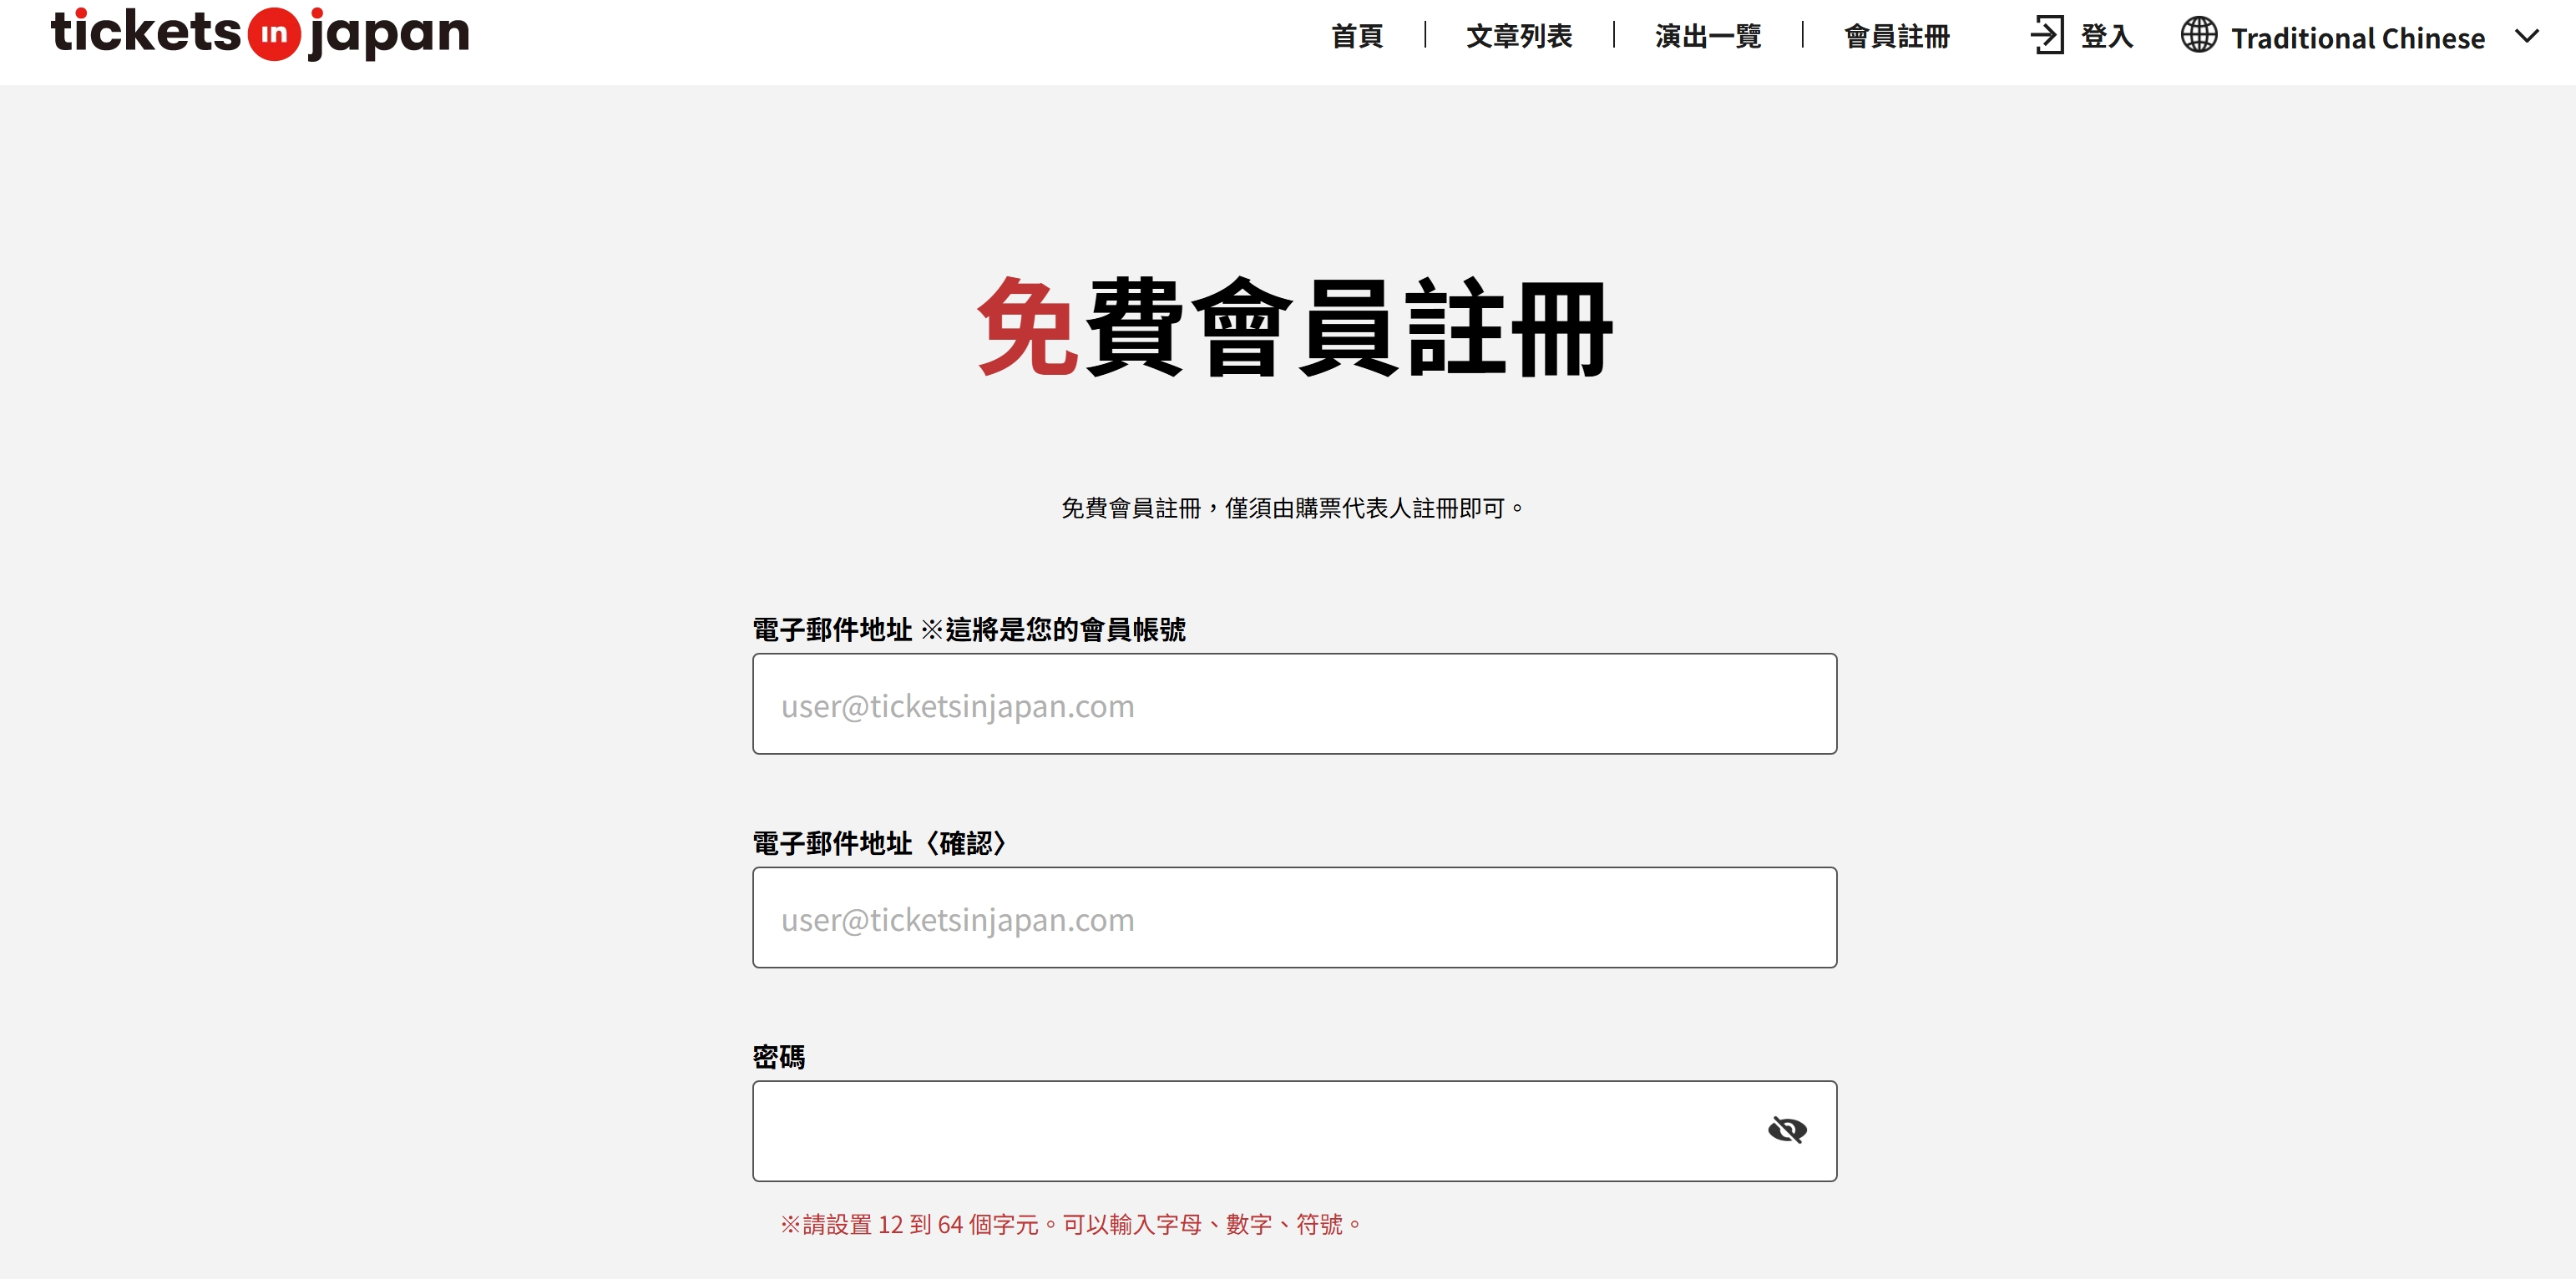The height and width of the screenshot is (1279, 2576).
Task: Click the login arrow icon
Action: 2046,35
